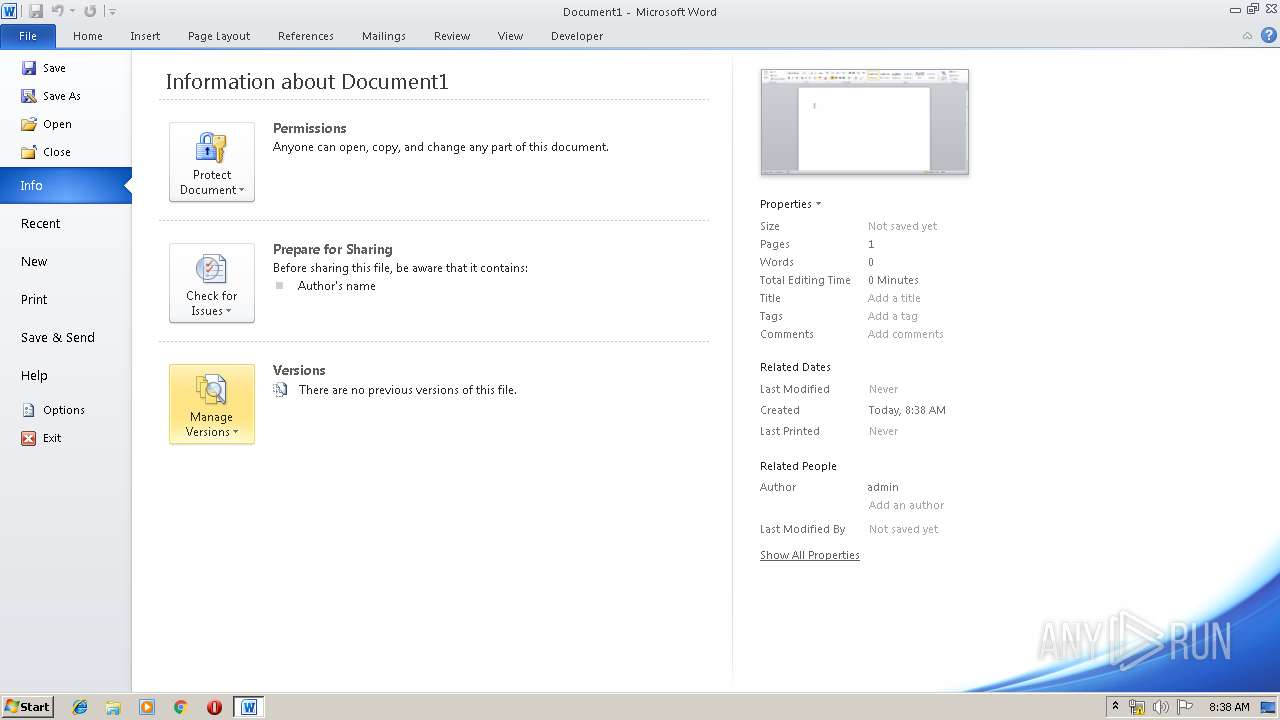Image resolution: width=1280 pixels, height=720 pixels.
Task: Click the admin author name
Action: pyautogui.click(x=883, y=487)
